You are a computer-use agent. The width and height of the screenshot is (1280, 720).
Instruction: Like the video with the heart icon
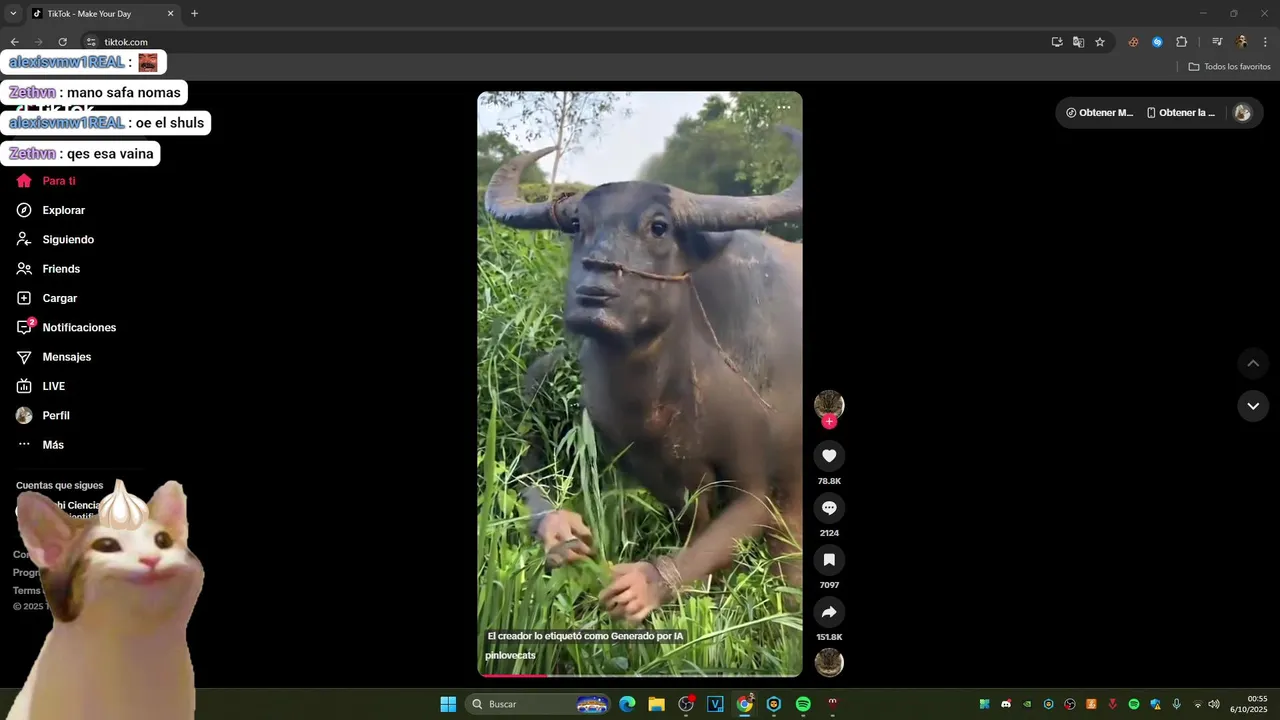[829, 456]
